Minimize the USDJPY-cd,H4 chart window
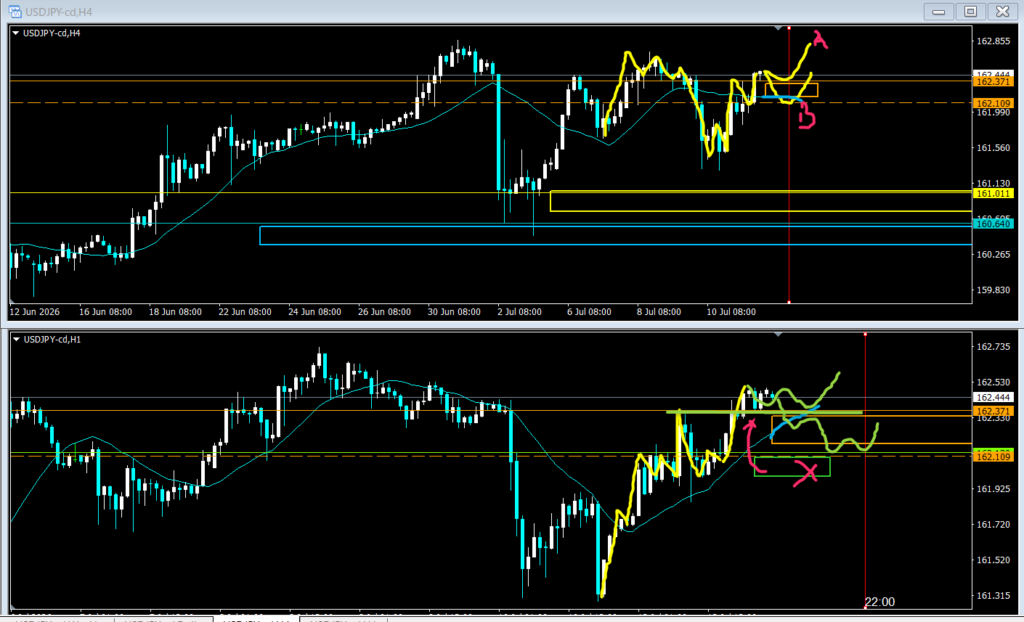 pyautogui.click(x=938, y=11)
